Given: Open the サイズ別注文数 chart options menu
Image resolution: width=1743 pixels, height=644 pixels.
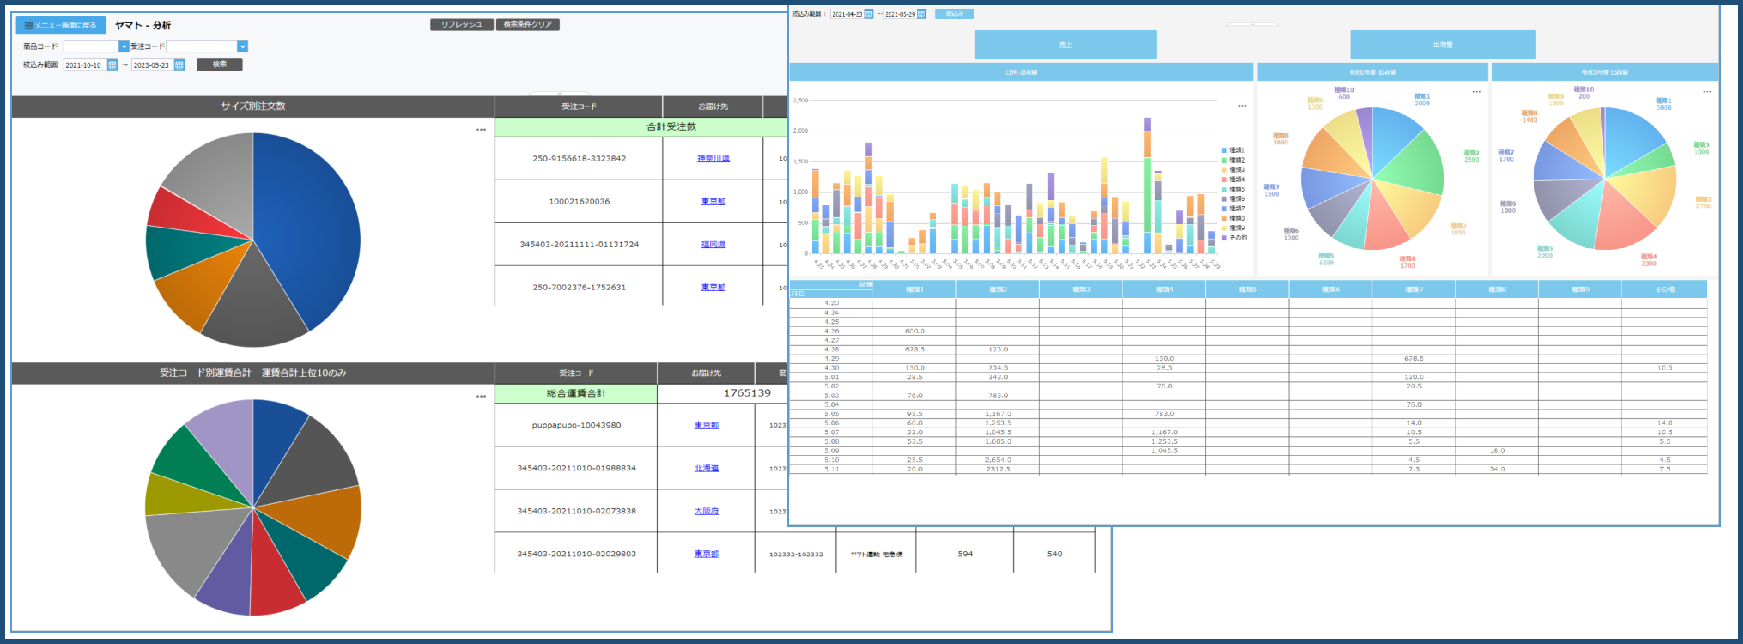Looking at the screenshot, I should click(x=481, y=130).
